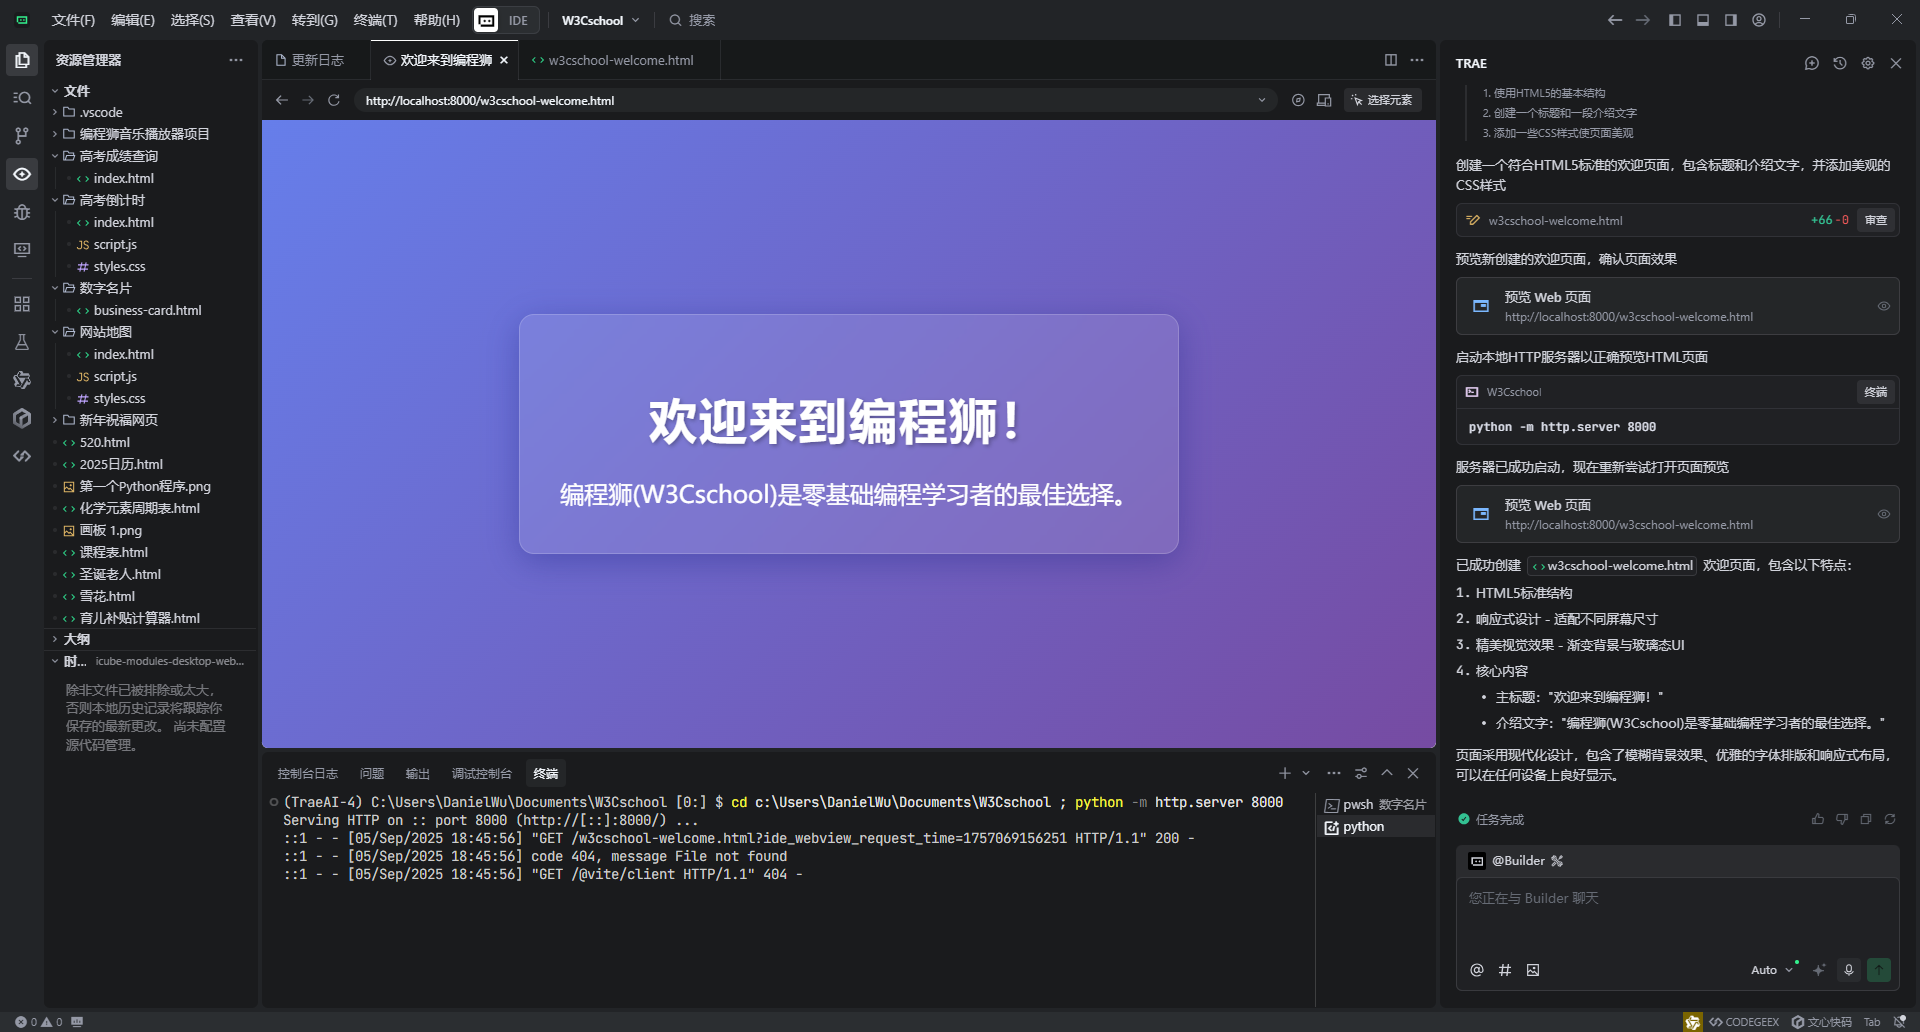Open TRAE panel settings gear
Screen dimensions: 1920x1032
pos(1868,63)
